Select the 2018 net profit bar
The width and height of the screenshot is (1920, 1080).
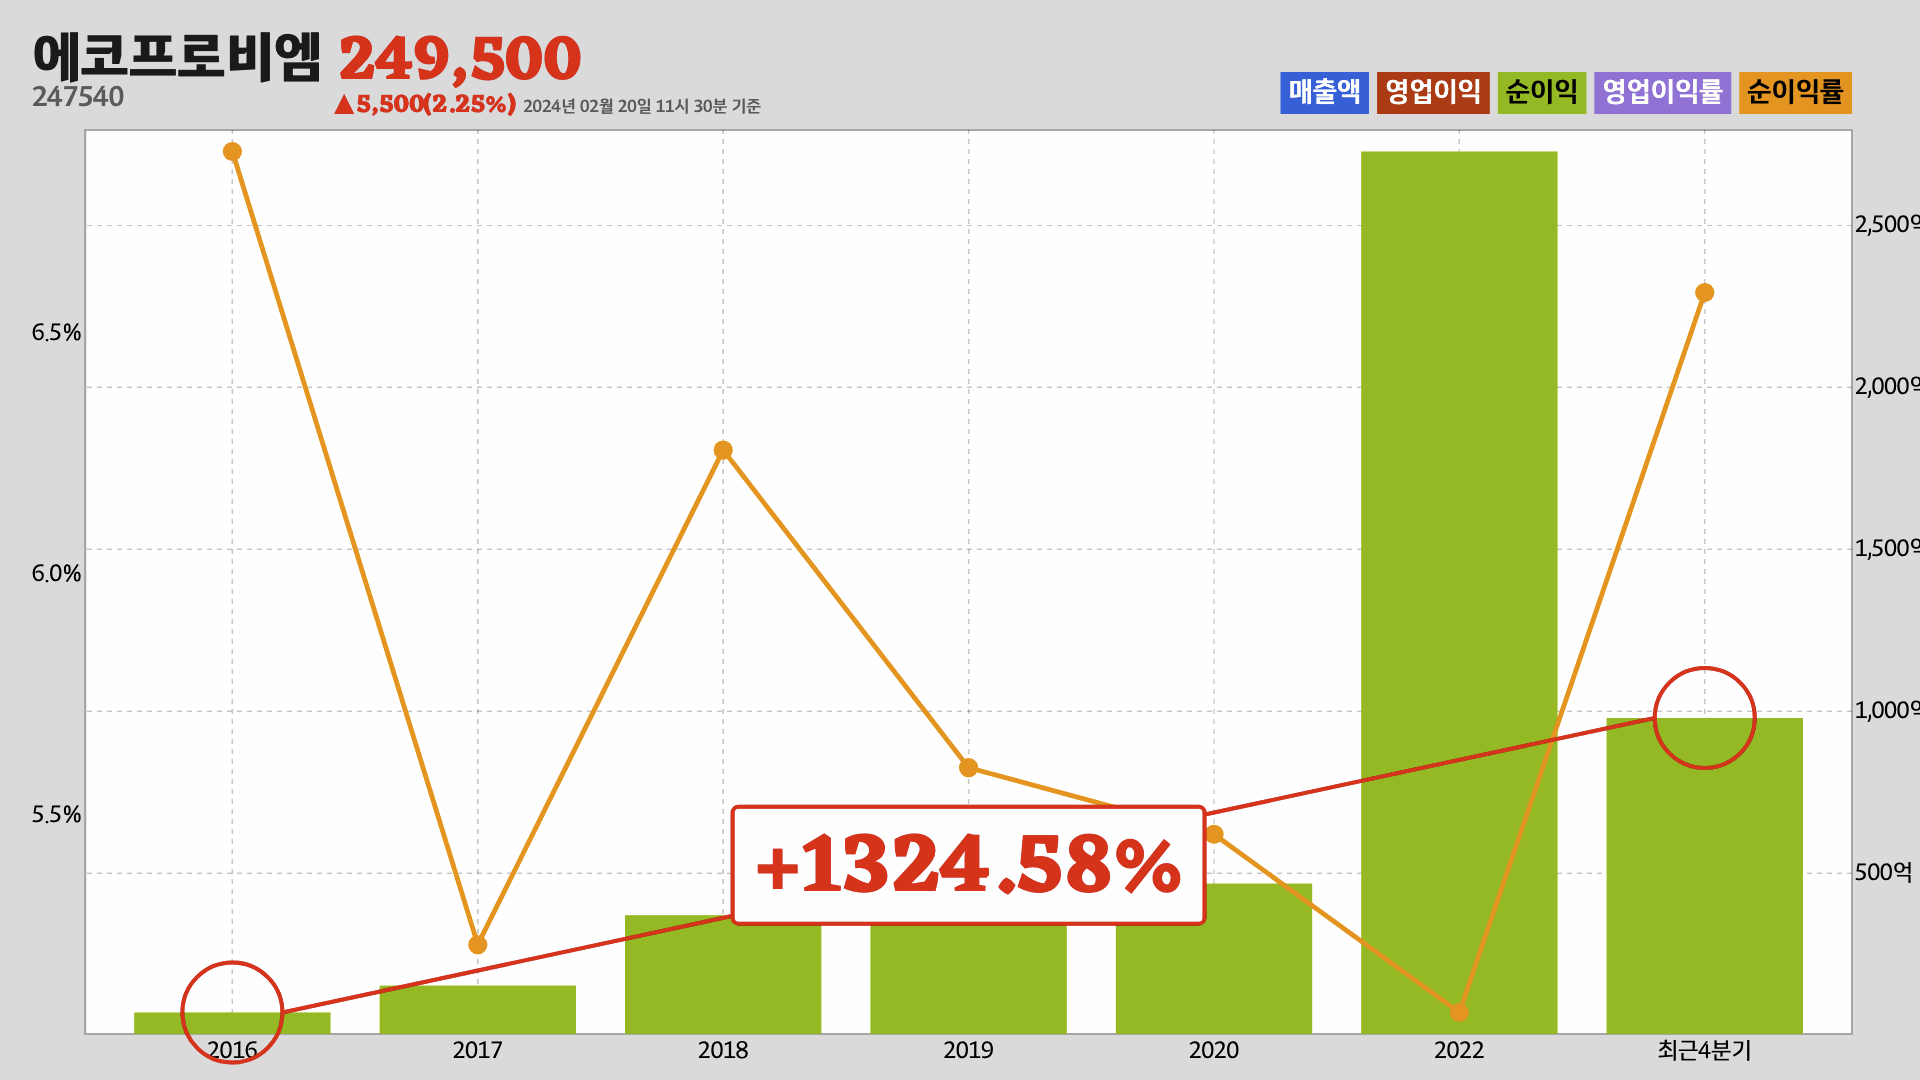[723, 974]
